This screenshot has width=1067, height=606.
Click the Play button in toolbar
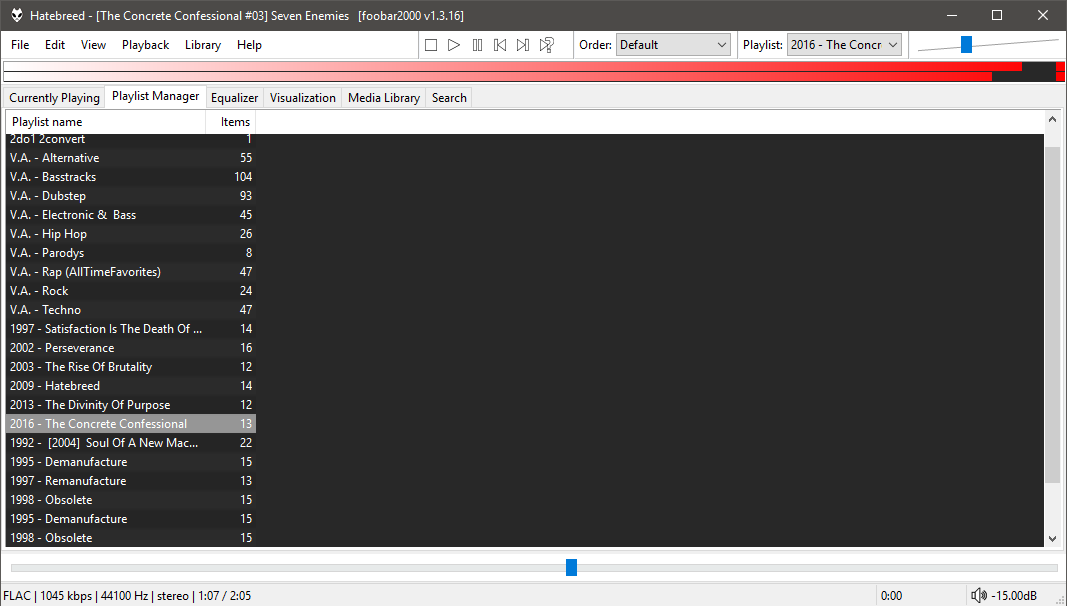(x=454, y=45)
